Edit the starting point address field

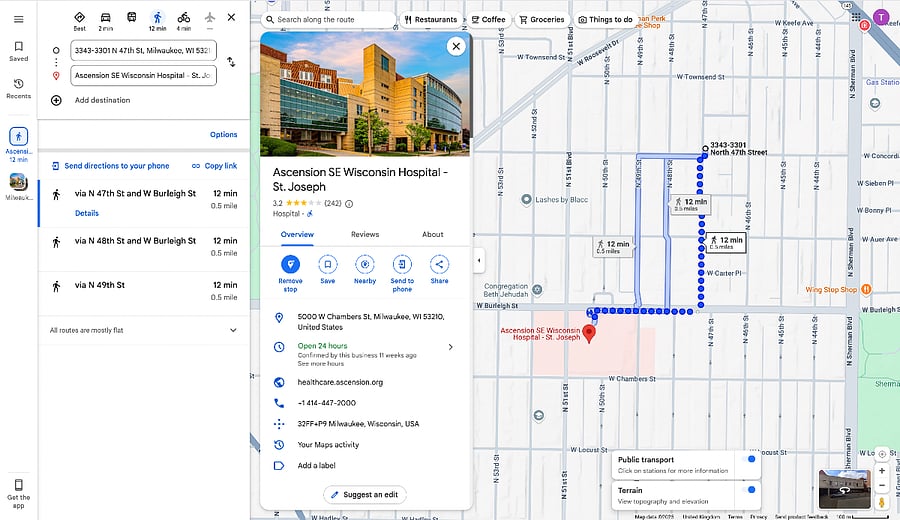(143, 51)
